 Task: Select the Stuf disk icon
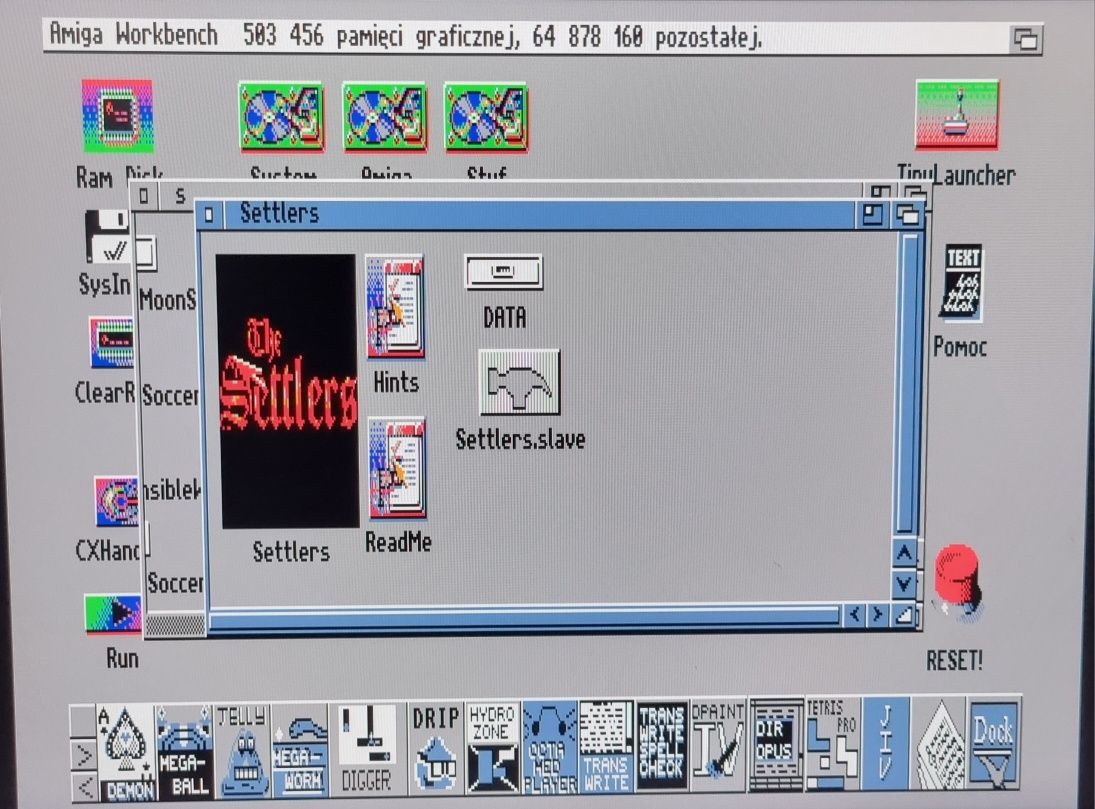(x=486, y=117)
